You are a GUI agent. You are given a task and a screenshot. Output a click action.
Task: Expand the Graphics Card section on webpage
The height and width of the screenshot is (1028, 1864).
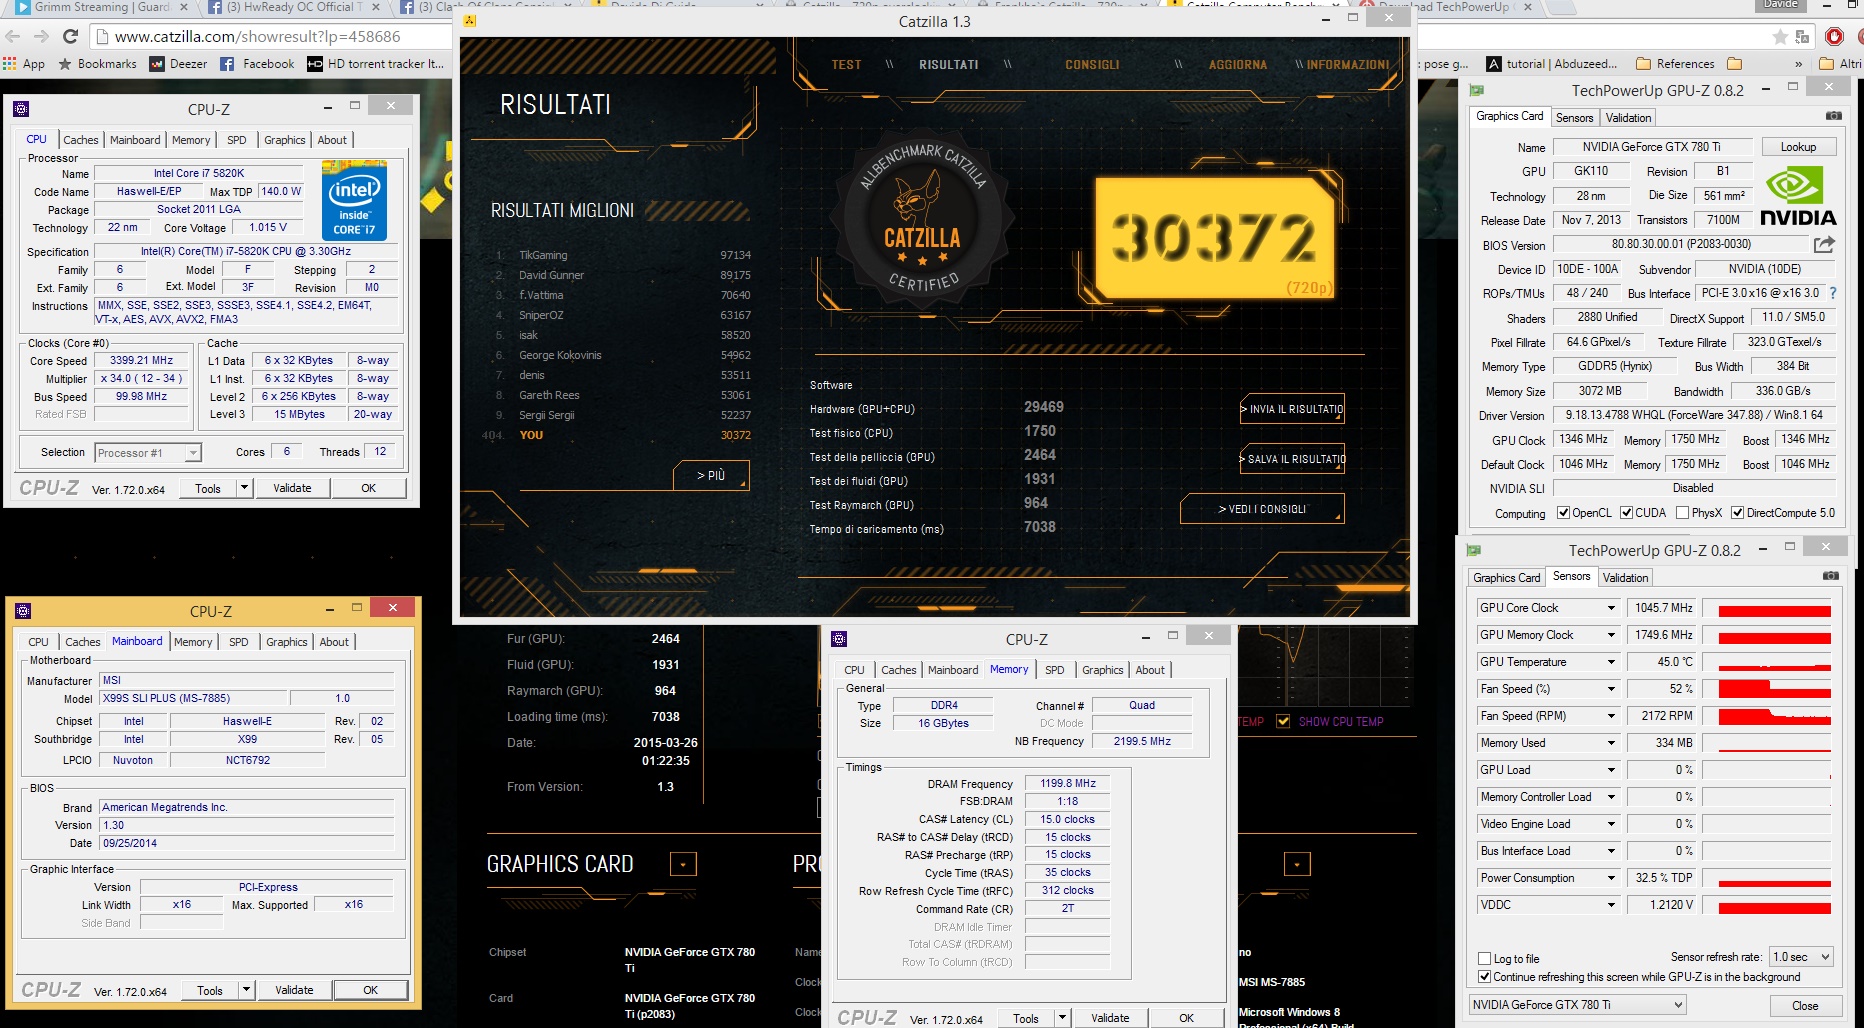[x=683, y=864]
